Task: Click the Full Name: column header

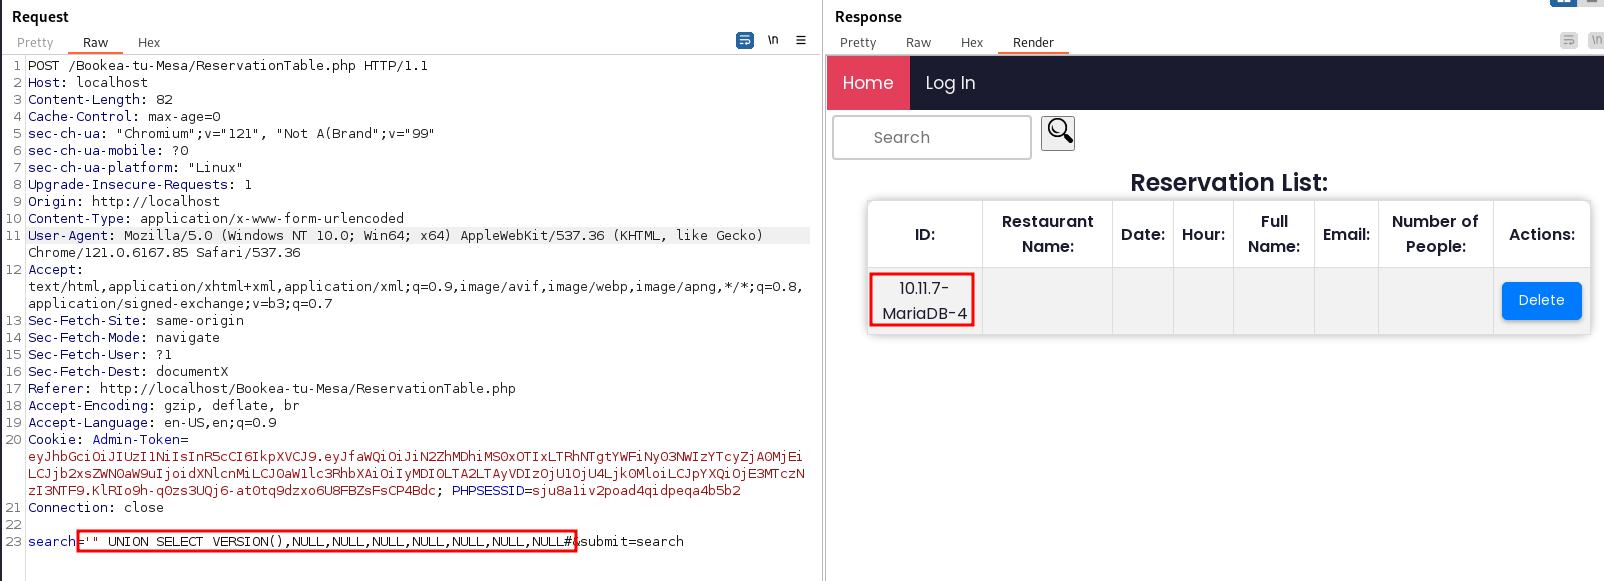Action: click(x=1274, y=234)
